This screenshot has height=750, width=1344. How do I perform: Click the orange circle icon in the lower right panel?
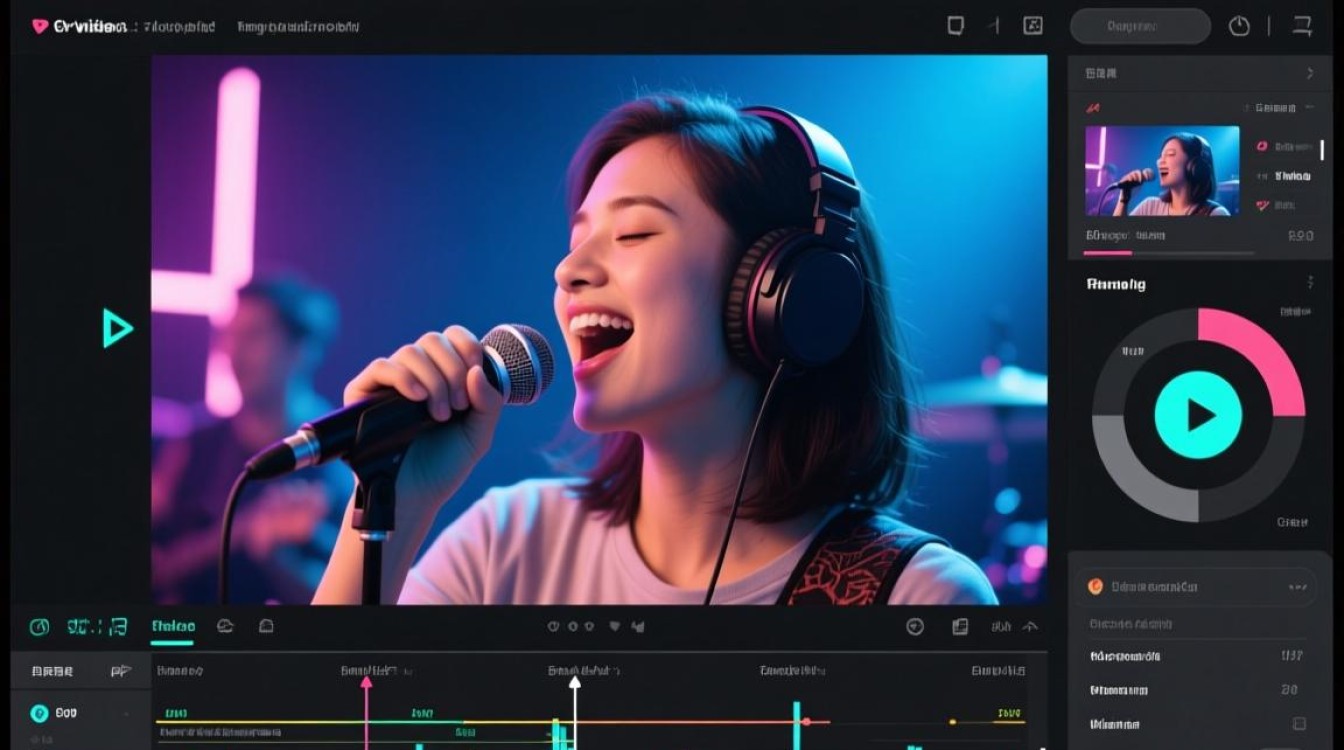(x=1095, y=587)
